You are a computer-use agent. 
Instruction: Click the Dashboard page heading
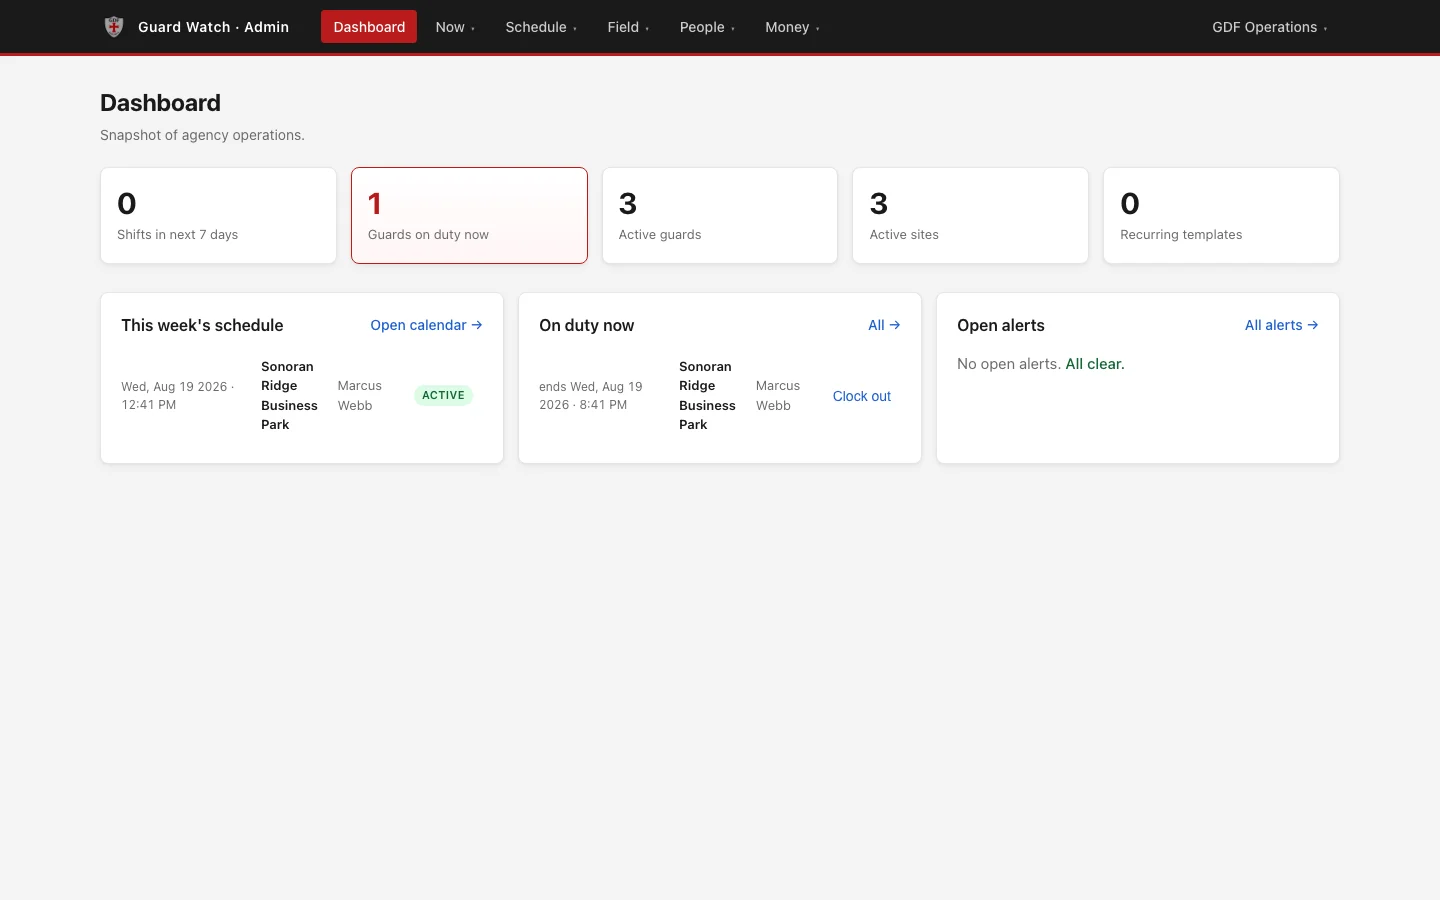160,103
